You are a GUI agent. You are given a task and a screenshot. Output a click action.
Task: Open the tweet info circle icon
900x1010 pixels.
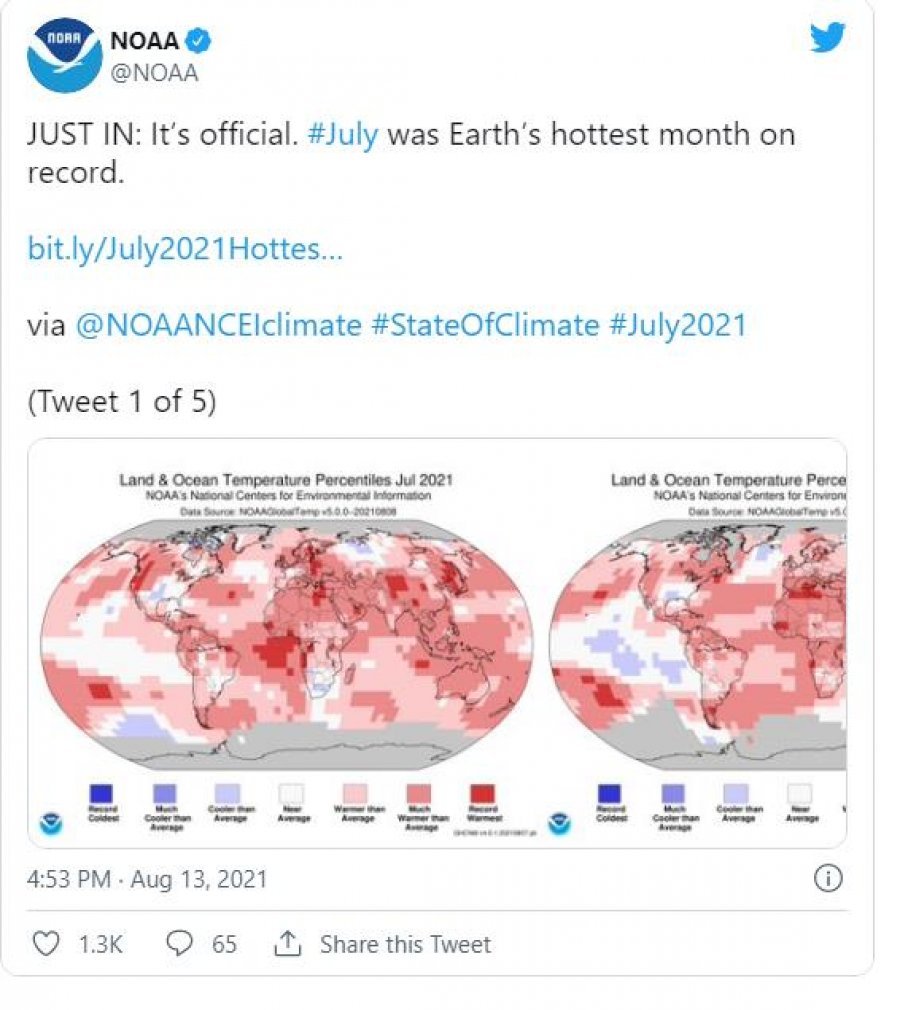point(828,879)
